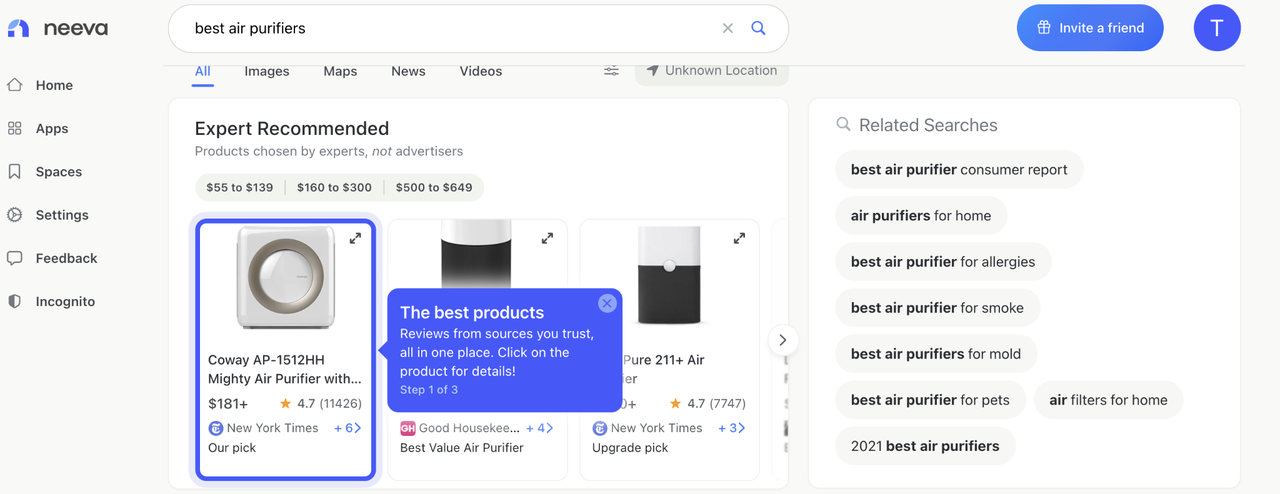Go to Spaces in sidebar
This screenshot has height=494, width=1280.
(x=44, y=171)
